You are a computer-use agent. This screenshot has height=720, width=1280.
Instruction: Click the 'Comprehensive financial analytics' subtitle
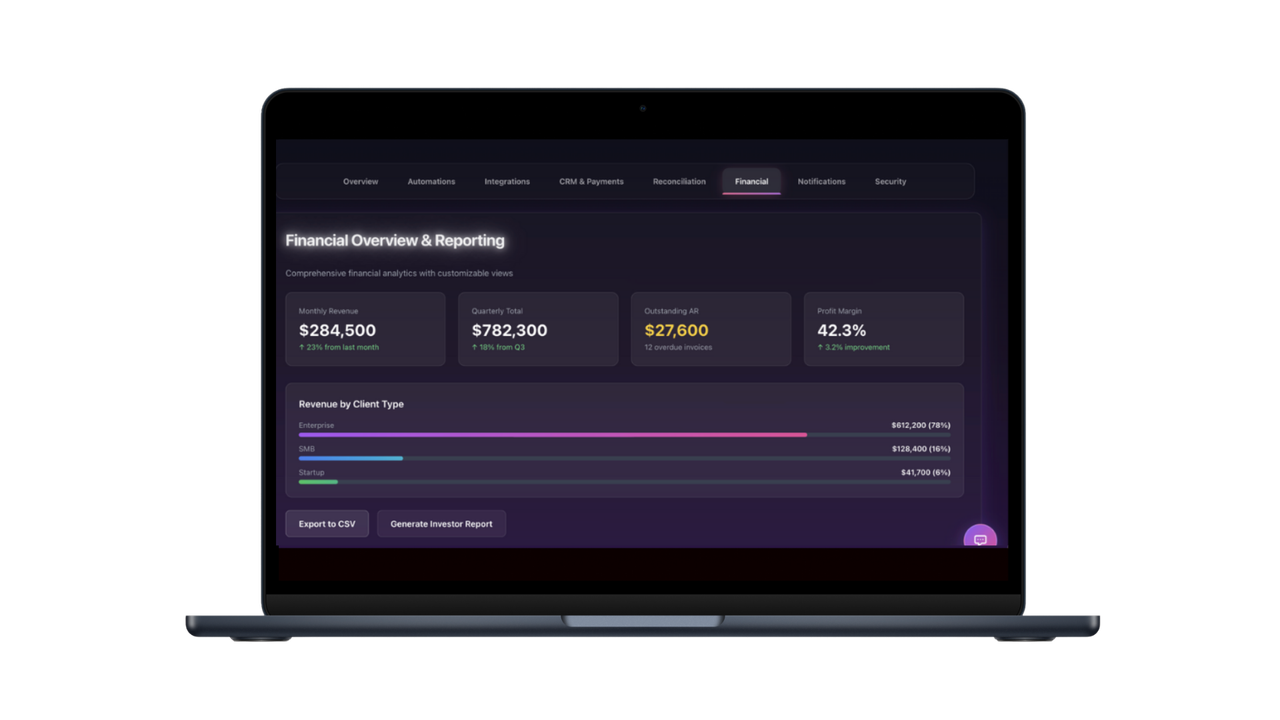(x=399, y=273)
